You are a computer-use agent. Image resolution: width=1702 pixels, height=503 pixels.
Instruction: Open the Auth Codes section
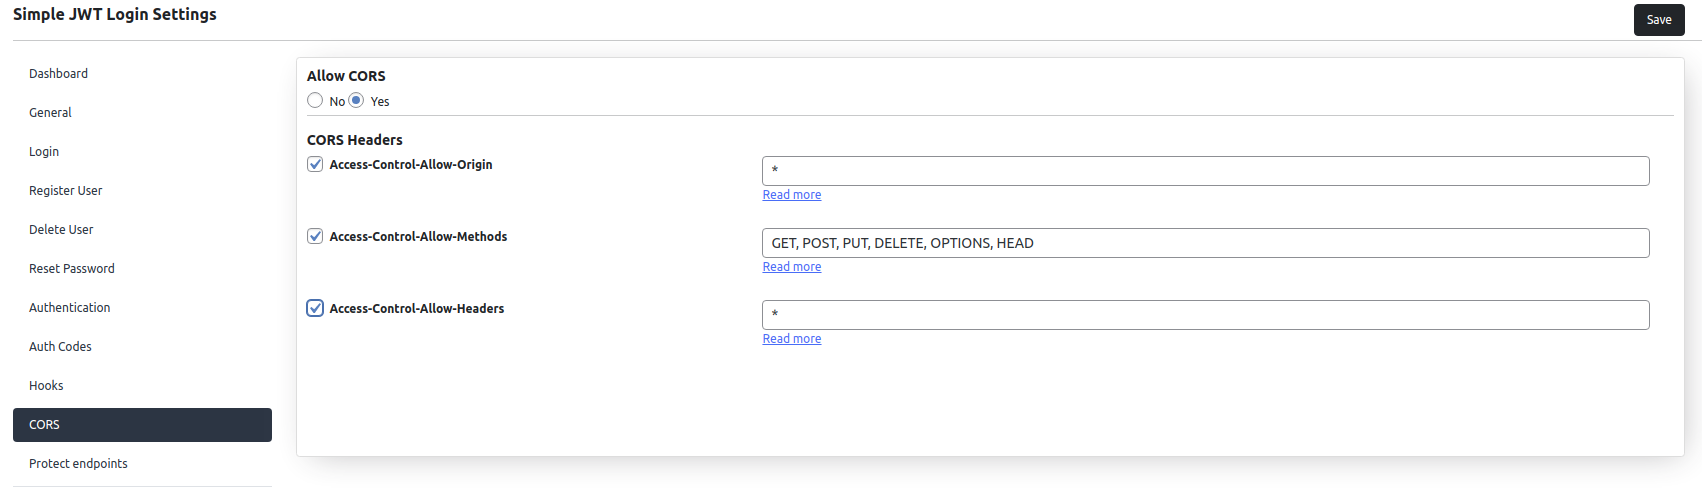[x=60, y=347]
